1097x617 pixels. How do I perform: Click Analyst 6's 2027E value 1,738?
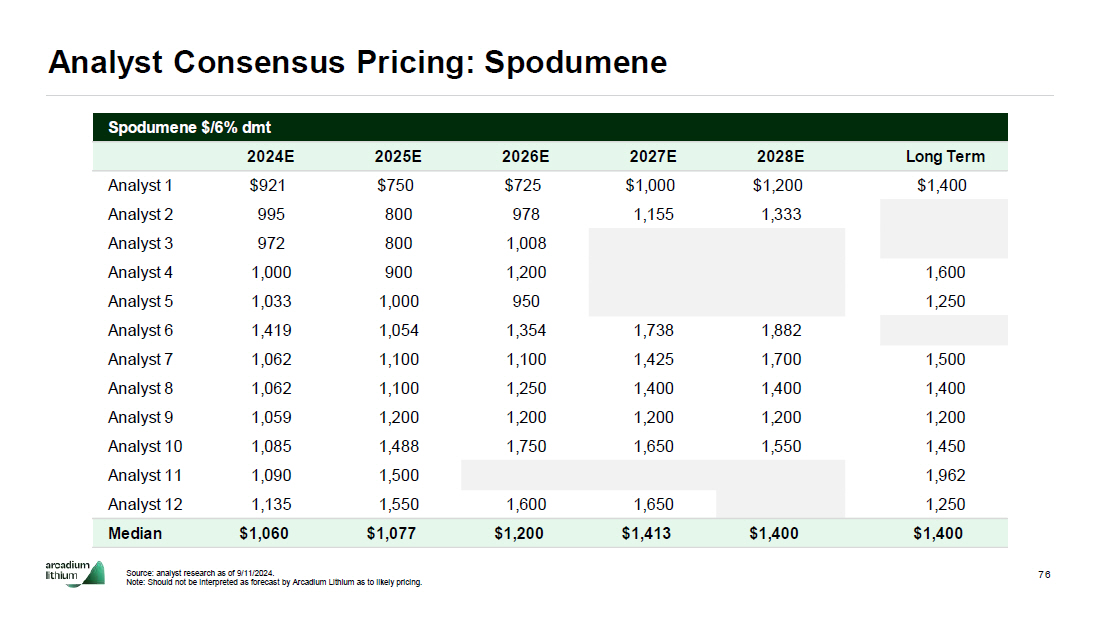click(654, 330)
